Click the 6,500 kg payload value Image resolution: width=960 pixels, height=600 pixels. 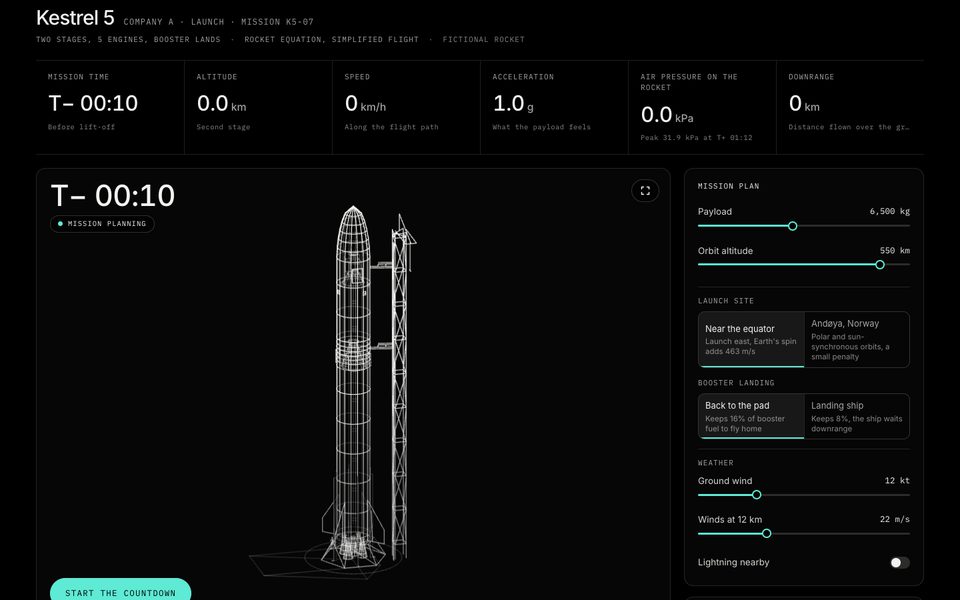[890, 211]
